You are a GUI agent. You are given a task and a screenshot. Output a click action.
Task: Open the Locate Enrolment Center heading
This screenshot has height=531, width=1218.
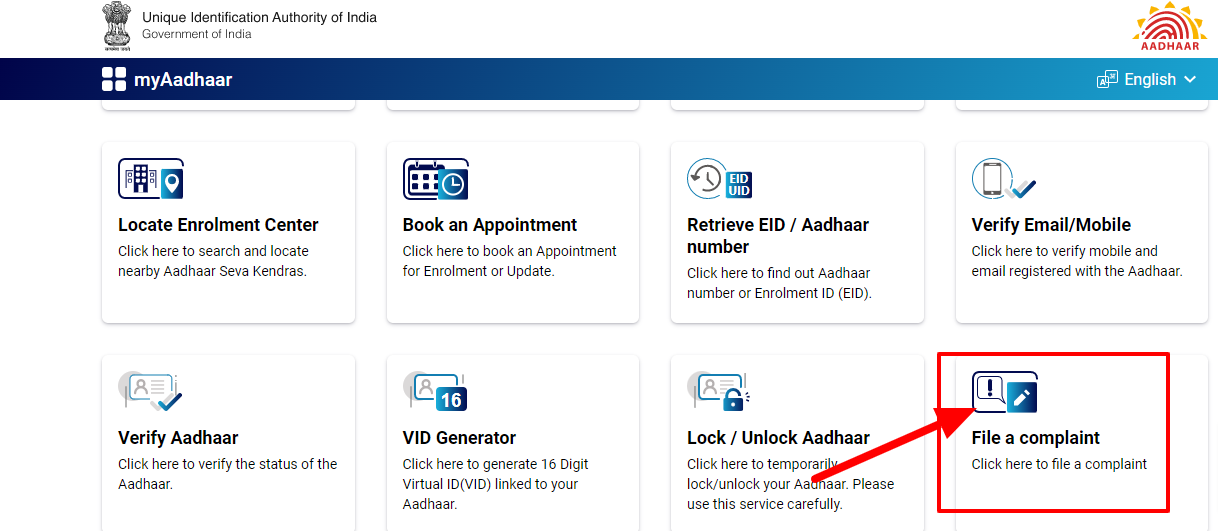point(218,225)
